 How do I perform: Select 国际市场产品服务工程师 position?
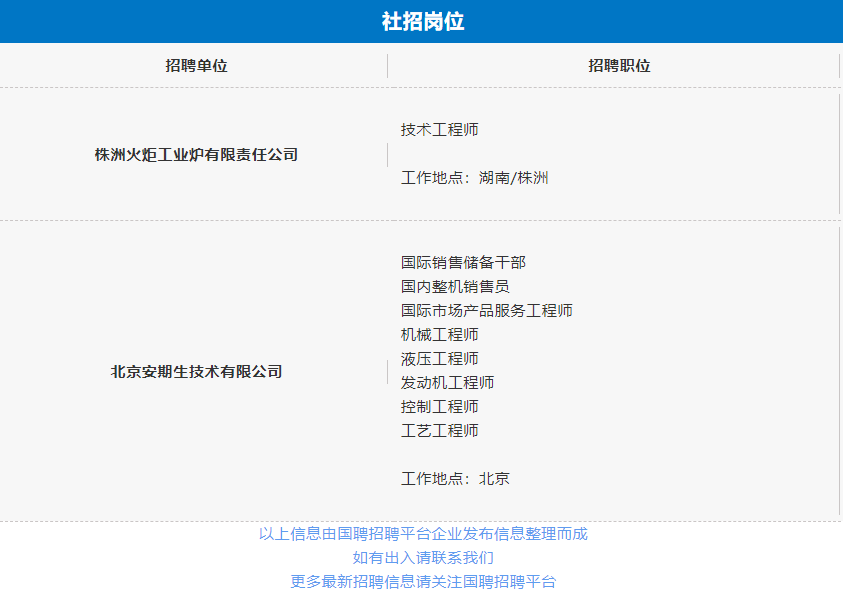tap(487, 311)
